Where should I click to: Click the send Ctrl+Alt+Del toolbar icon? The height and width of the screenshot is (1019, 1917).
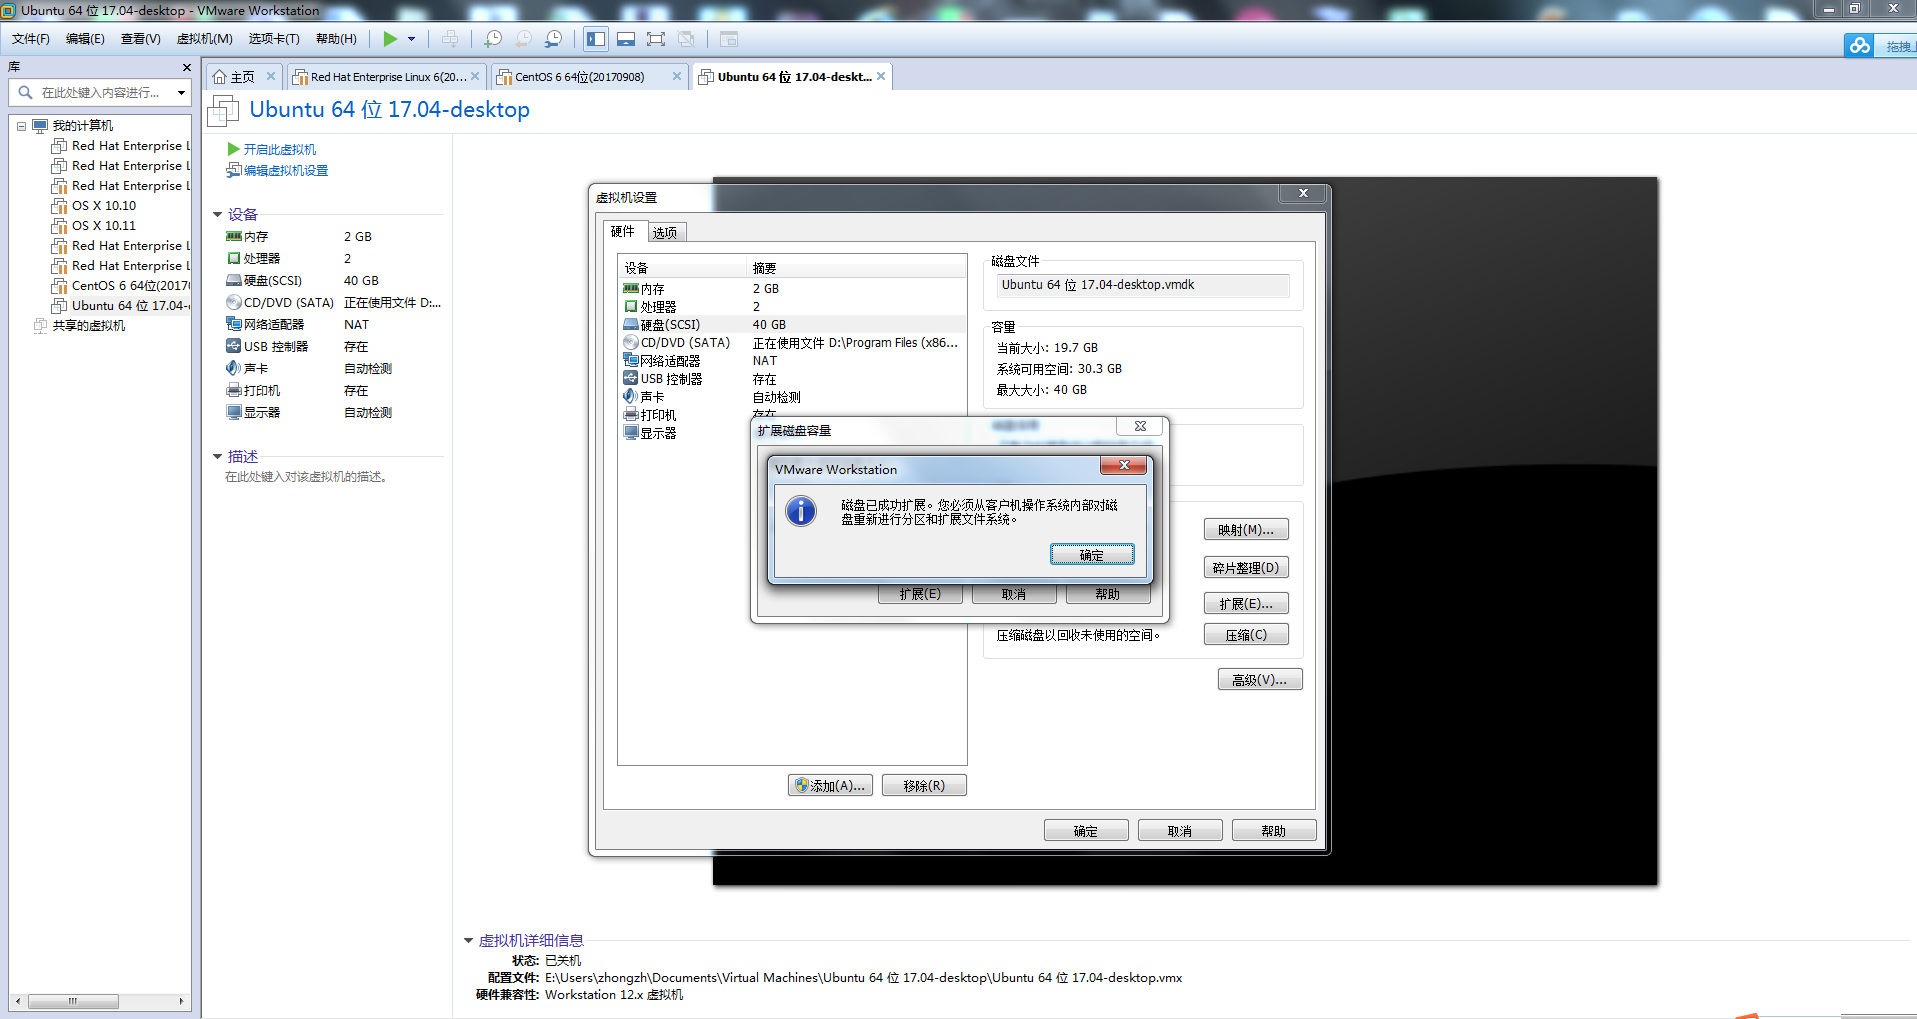(450, 39)
